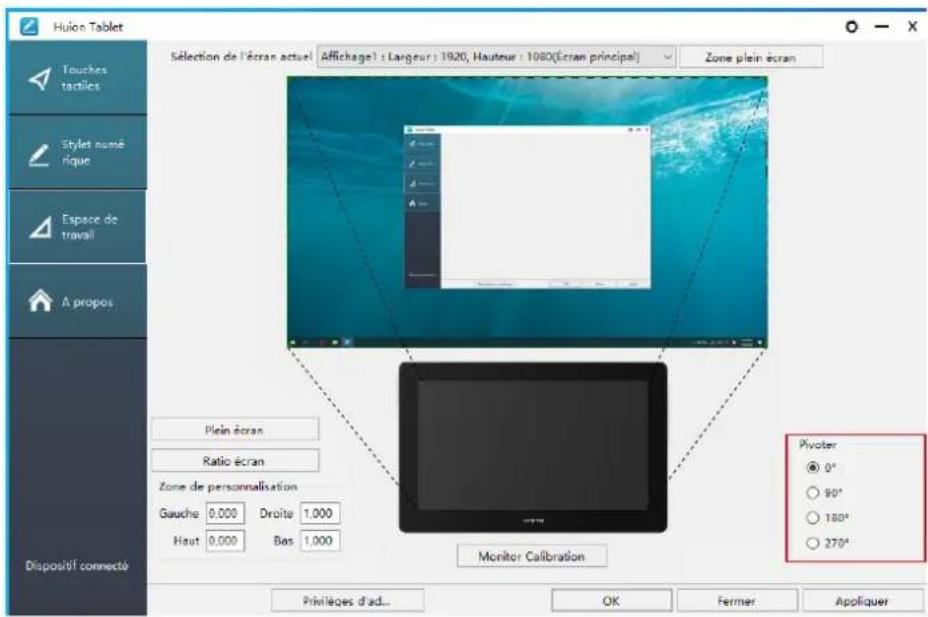This screenshot has height=617, width=928.
Task: Close the Huion Tablet window
Action: coord(913,27)
